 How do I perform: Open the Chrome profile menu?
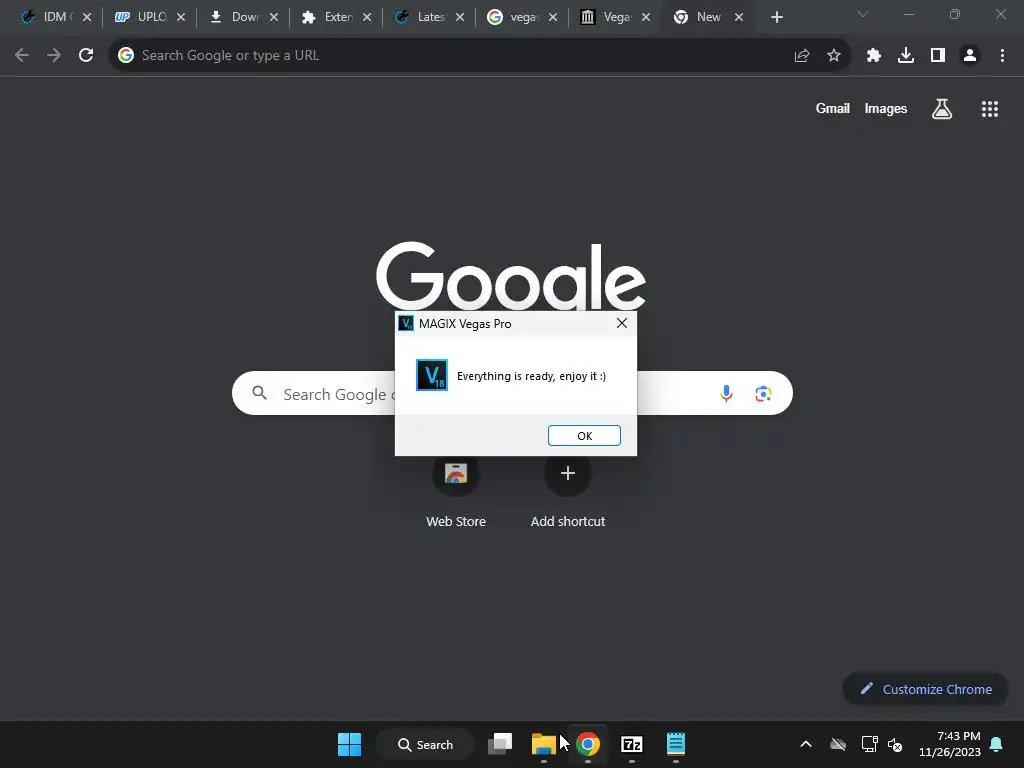click(970, 56)
